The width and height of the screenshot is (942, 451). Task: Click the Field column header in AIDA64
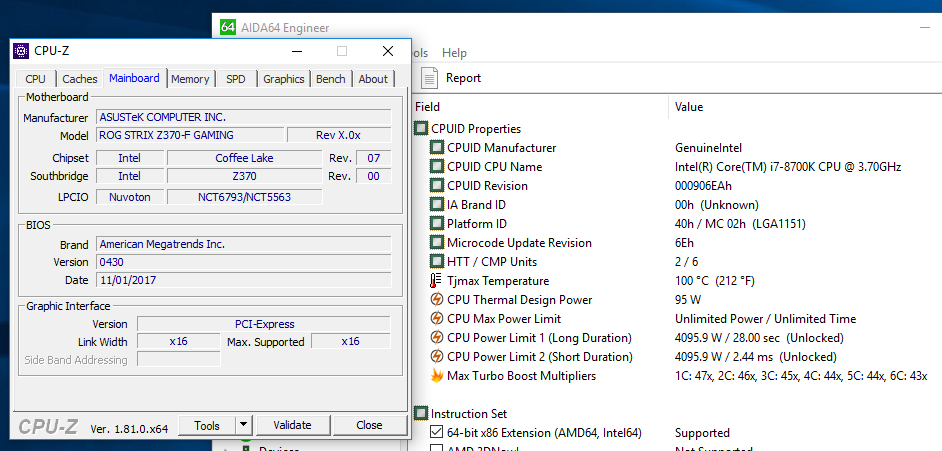(428, 107)
